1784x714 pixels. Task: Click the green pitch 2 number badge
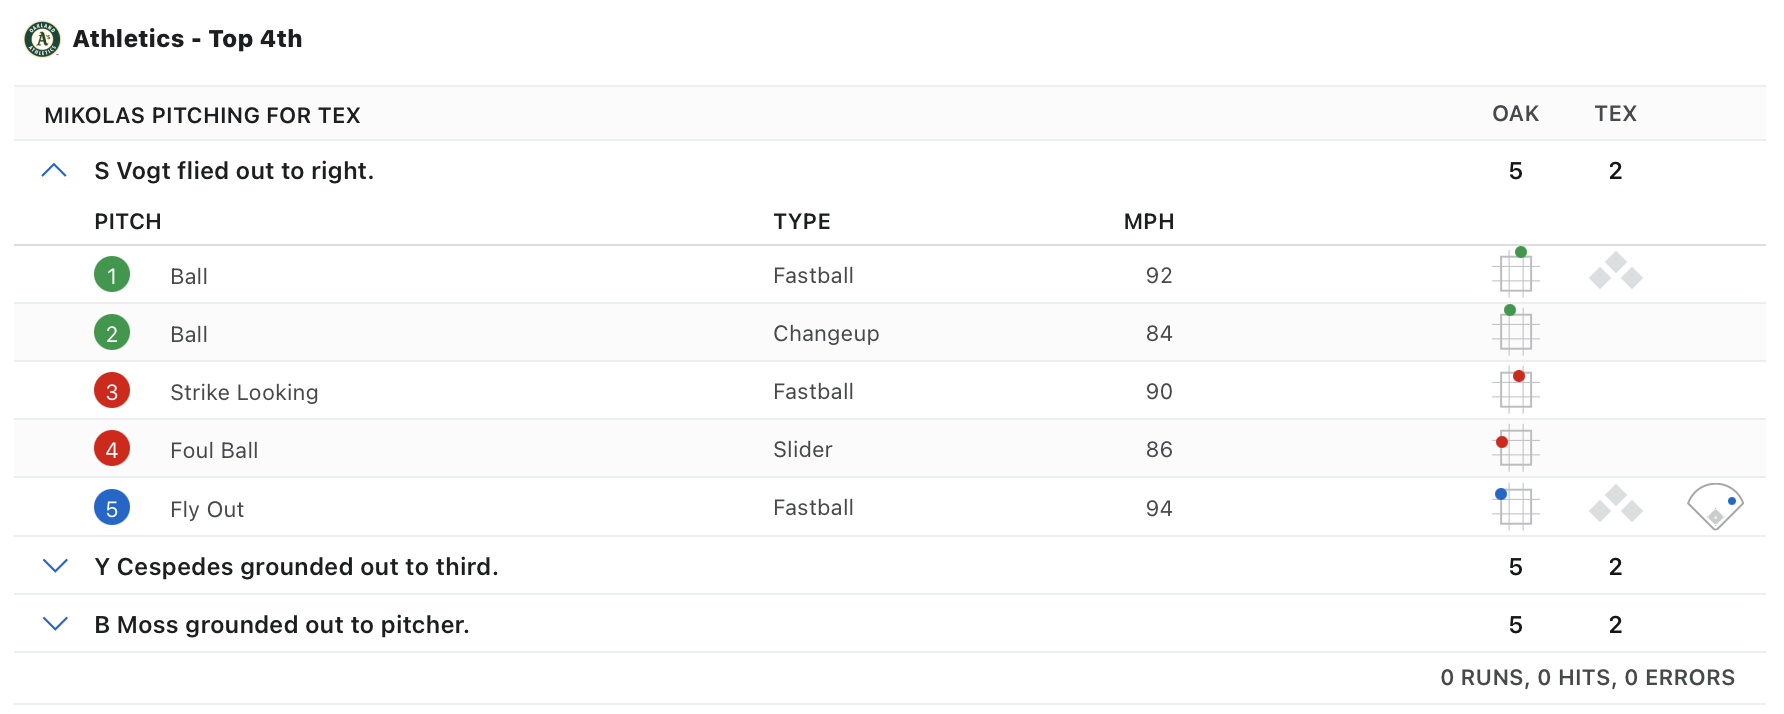point(112,333)
